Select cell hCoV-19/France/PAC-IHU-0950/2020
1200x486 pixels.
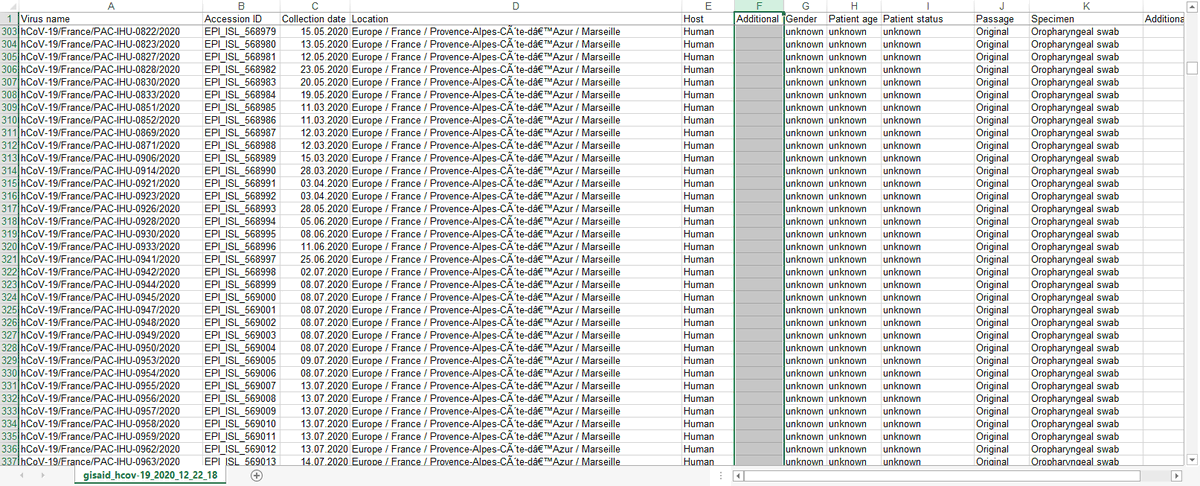coord(110,347)
